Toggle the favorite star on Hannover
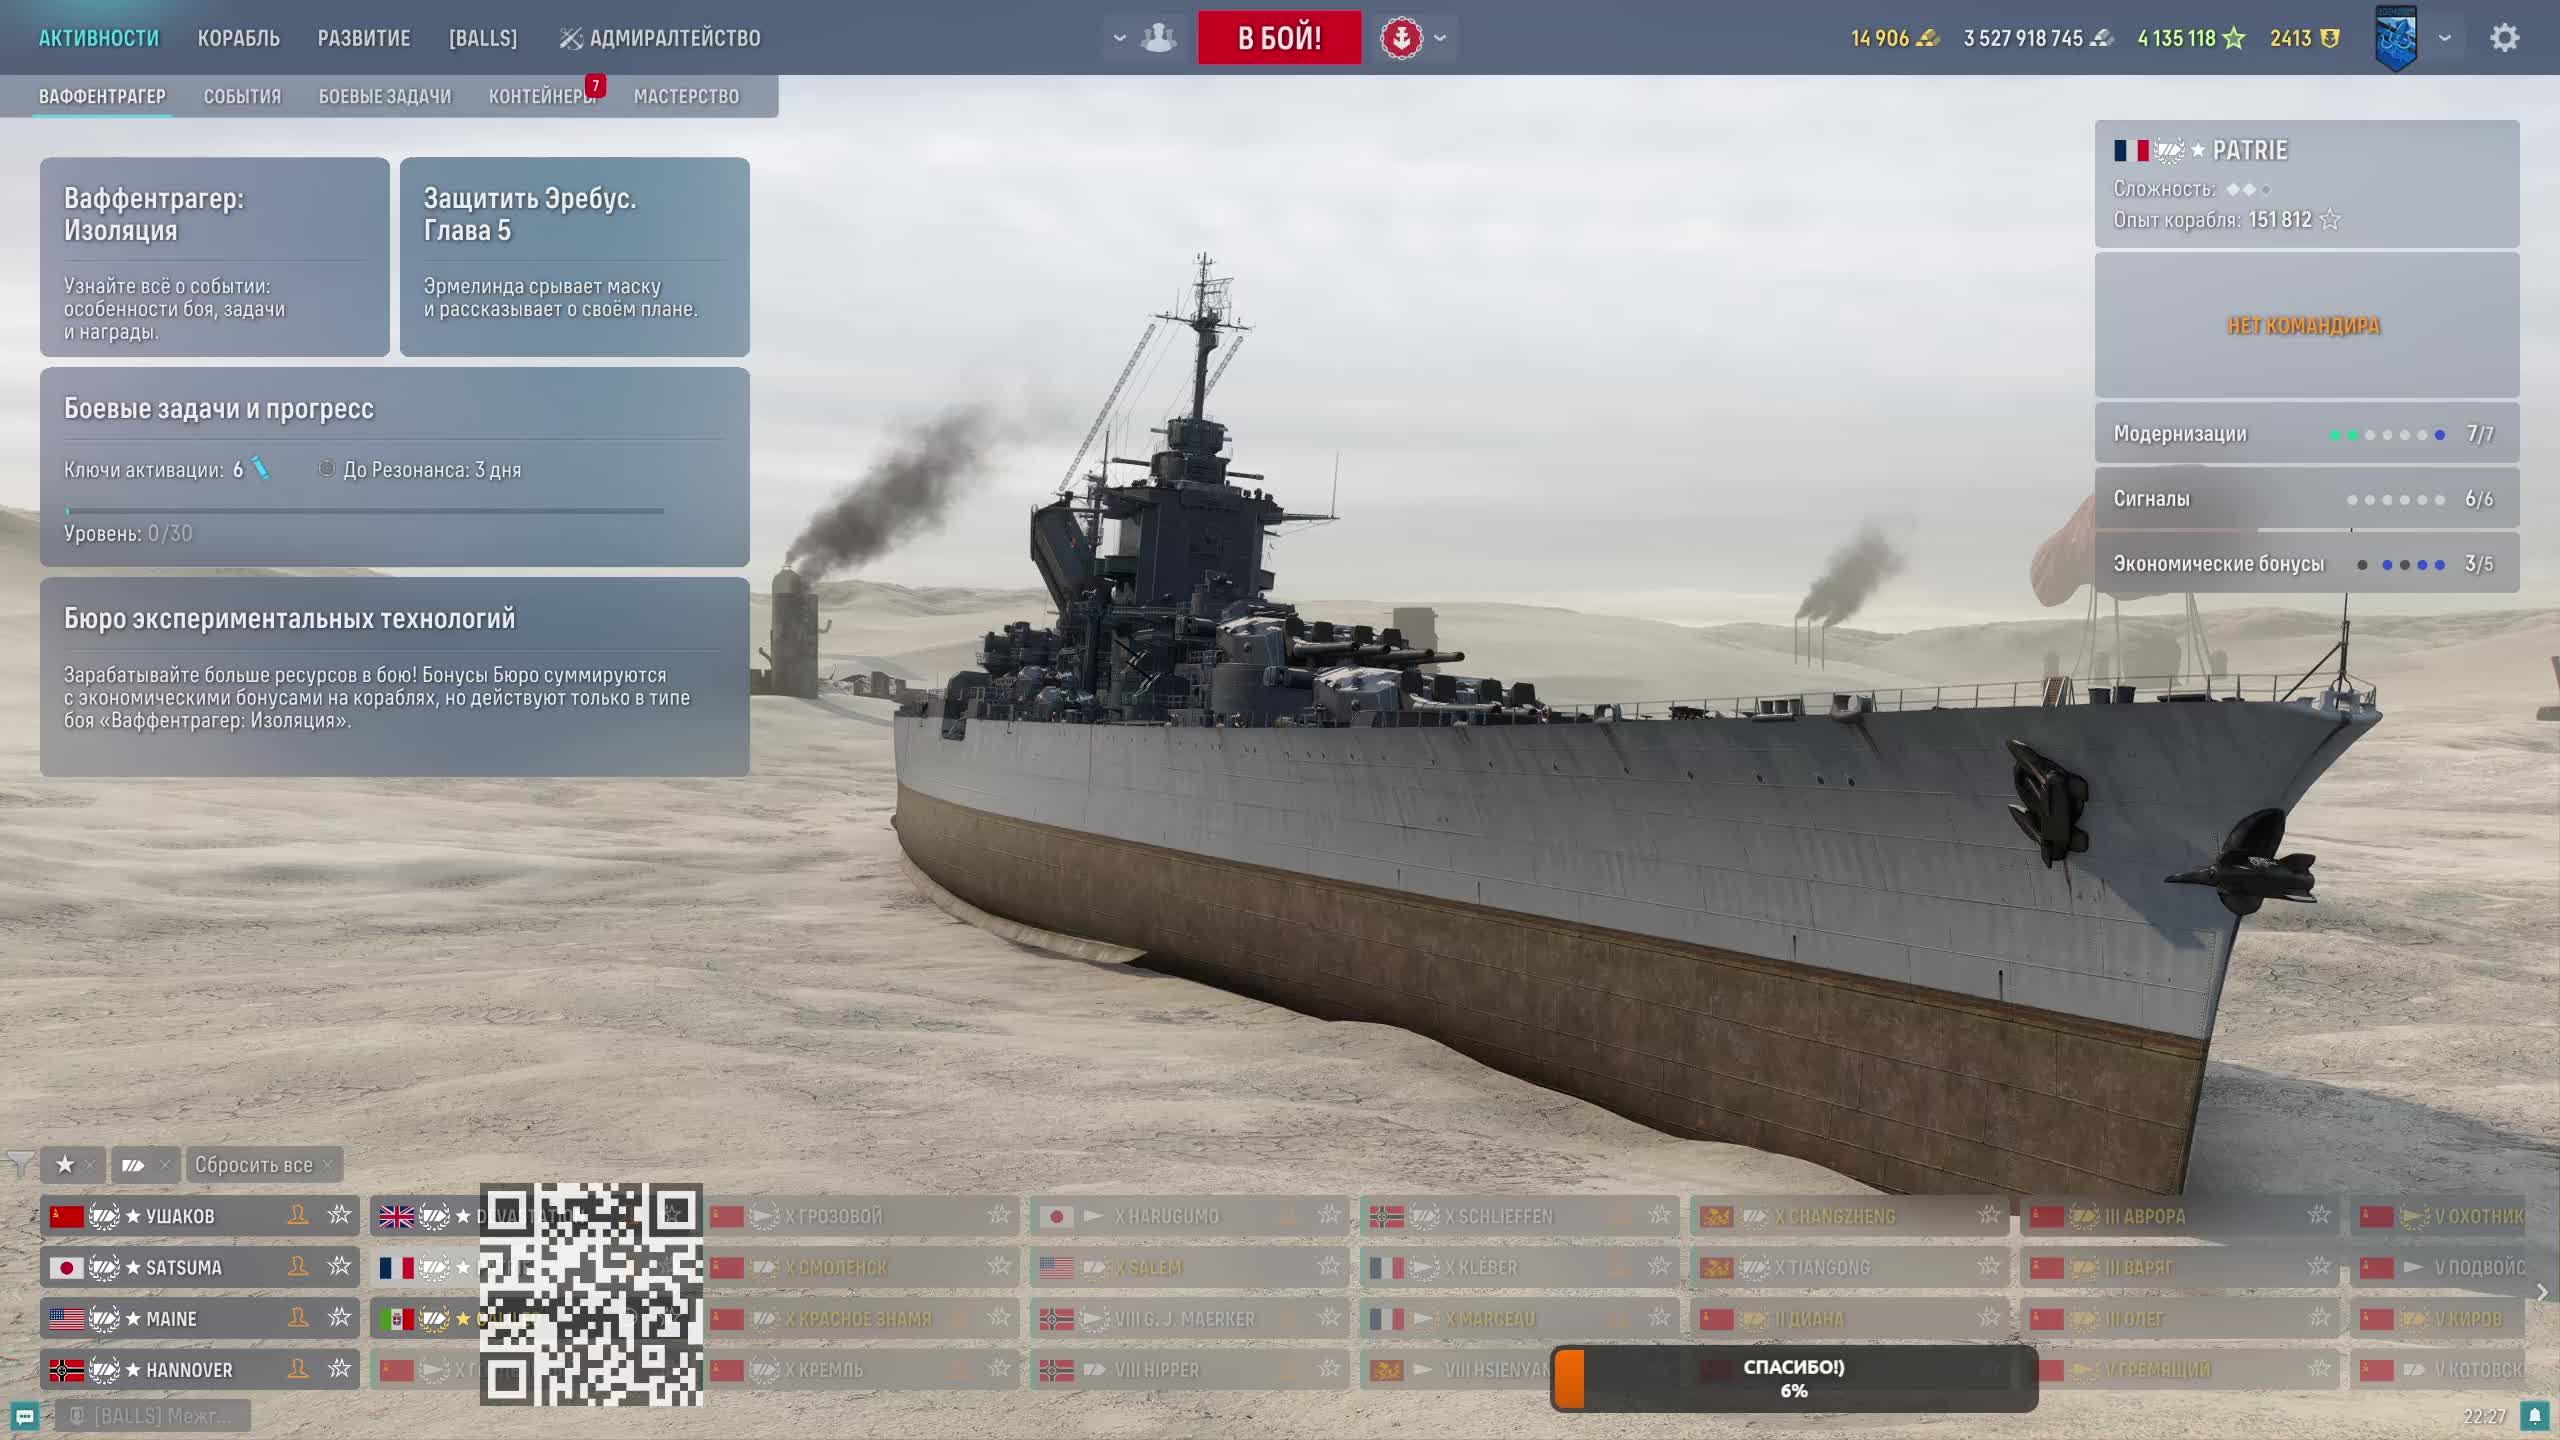The height and width of the screenshot is (1440, 2560). point(340,1369)
